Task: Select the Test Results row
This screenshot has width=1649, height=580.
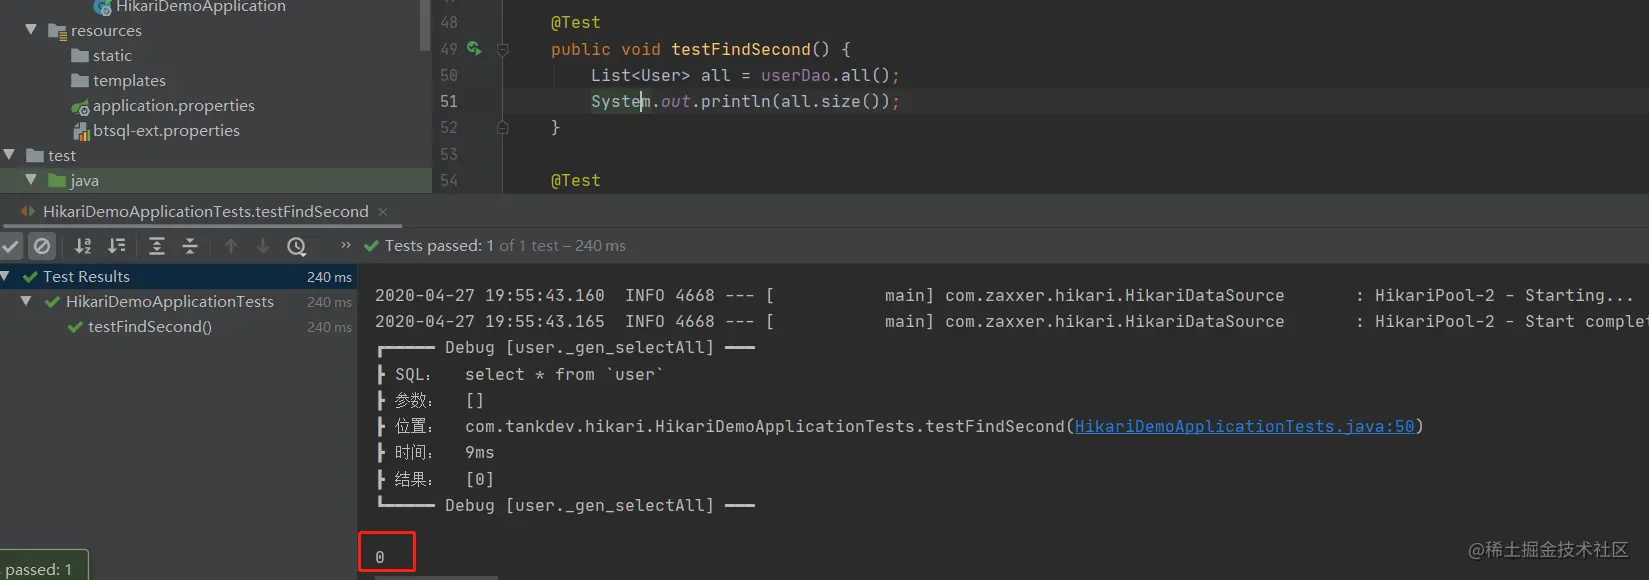Action: point(178,276)
